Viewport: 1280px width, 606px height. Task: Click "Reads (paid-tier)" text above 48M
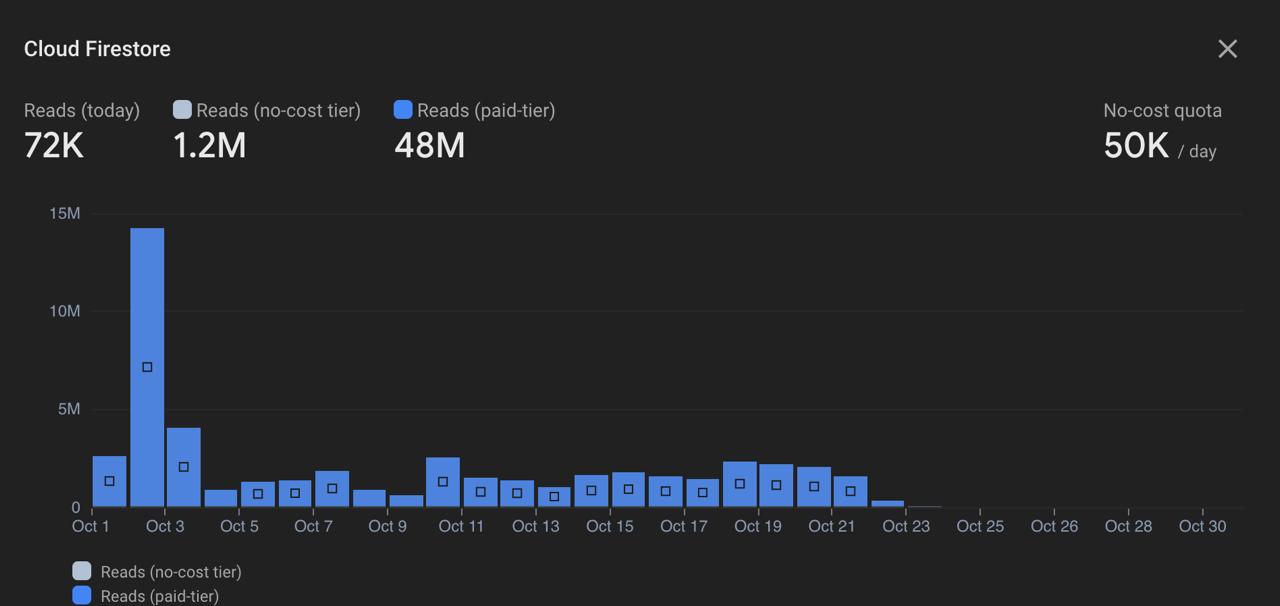coord(486,110)
